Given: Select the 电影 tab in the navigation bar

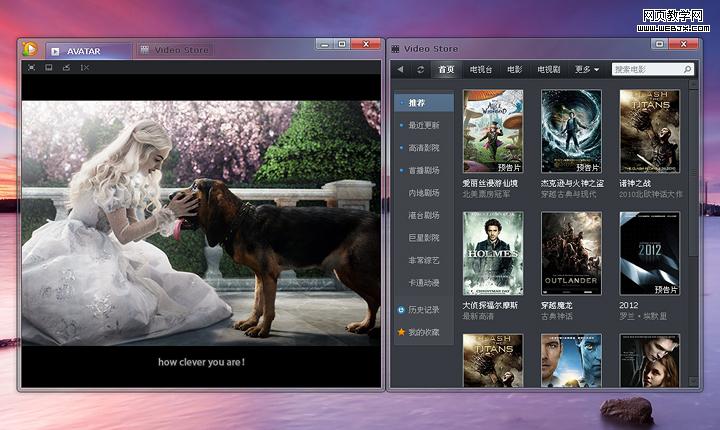Looking at the screenshot, I should tap(514, 70).
